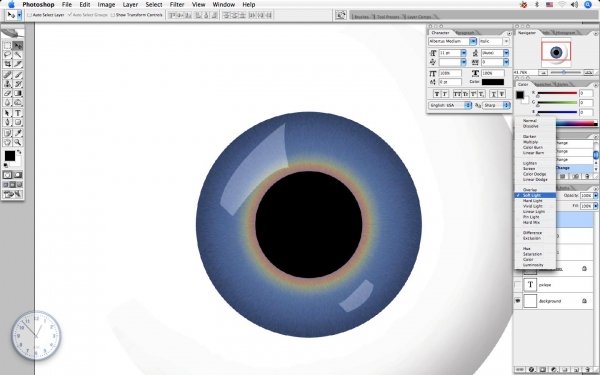The height and width of the screenshot is (375, 600).
Task: Select the Eraser tool
Action: 7,93
